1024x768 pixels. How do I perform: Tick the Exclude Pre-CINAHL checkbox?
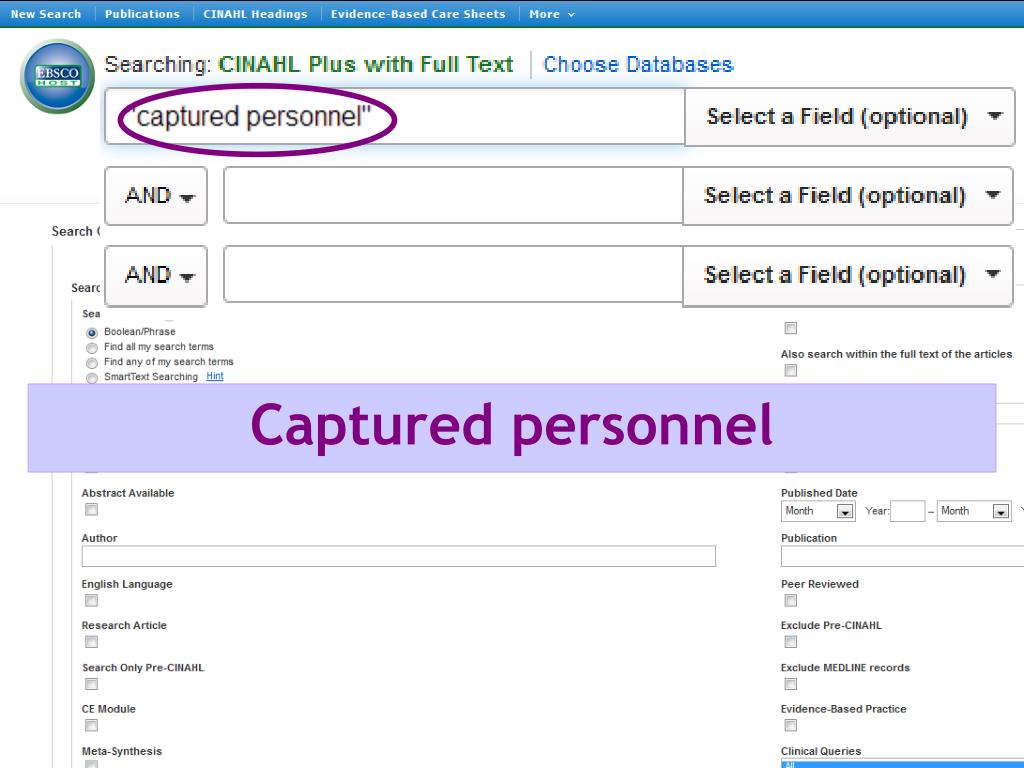coord(791,642)
